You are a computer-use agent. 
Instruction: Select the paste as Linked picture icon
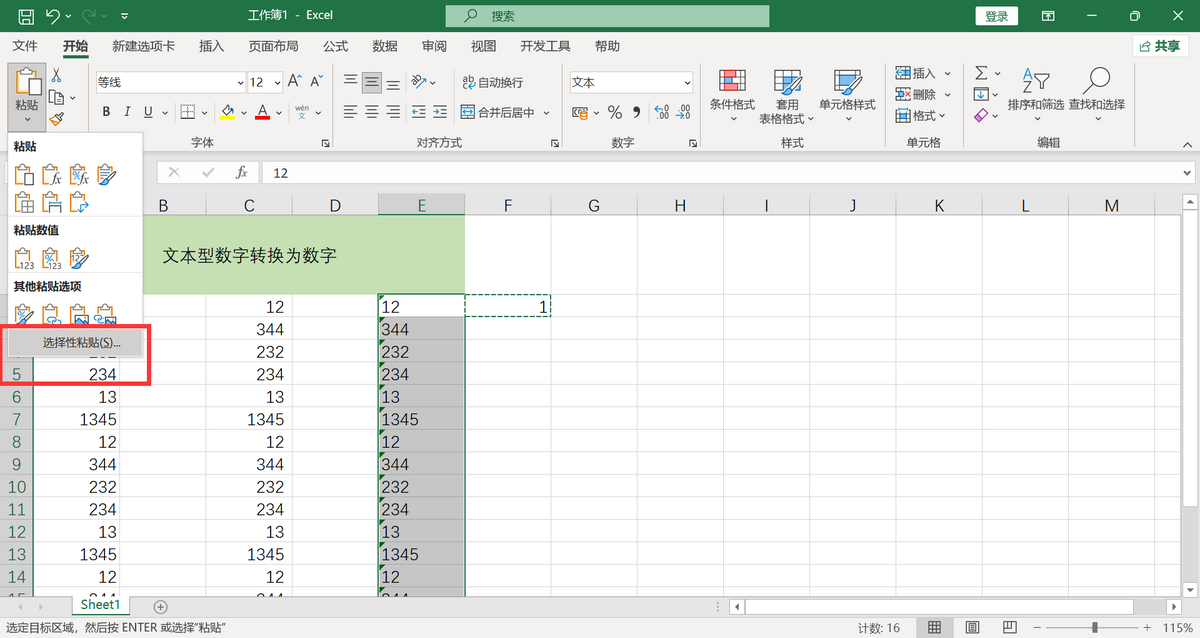(106, 314)
